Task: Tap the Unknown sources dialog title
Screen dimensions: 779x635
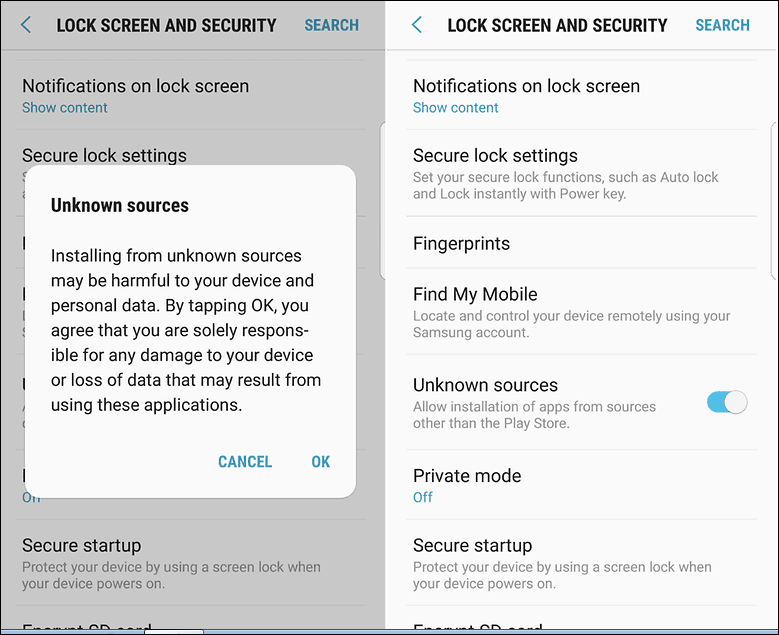Action: coord(119,206)
